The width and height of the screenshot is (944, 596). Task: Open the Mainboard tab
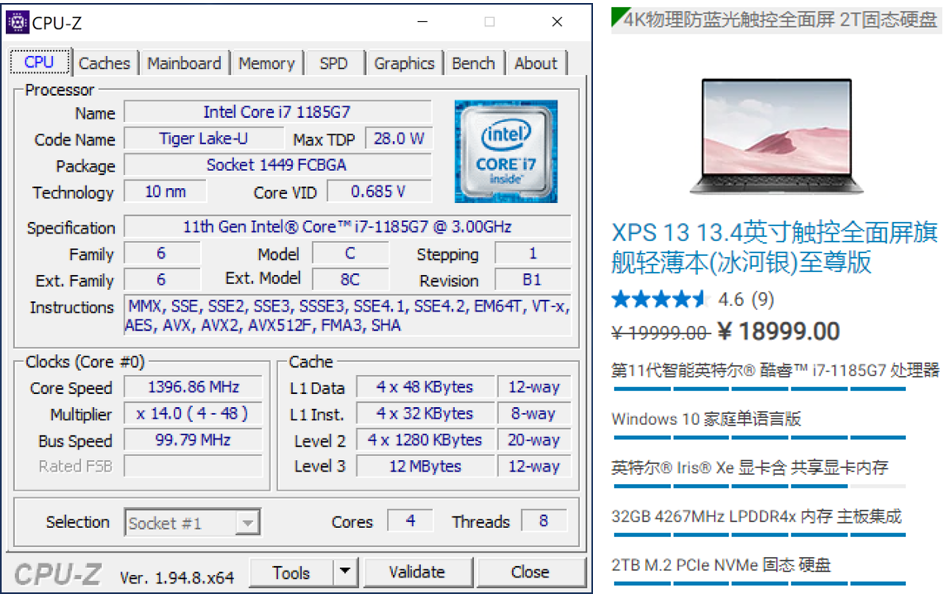pyautogui.click(x=184, y=63)
